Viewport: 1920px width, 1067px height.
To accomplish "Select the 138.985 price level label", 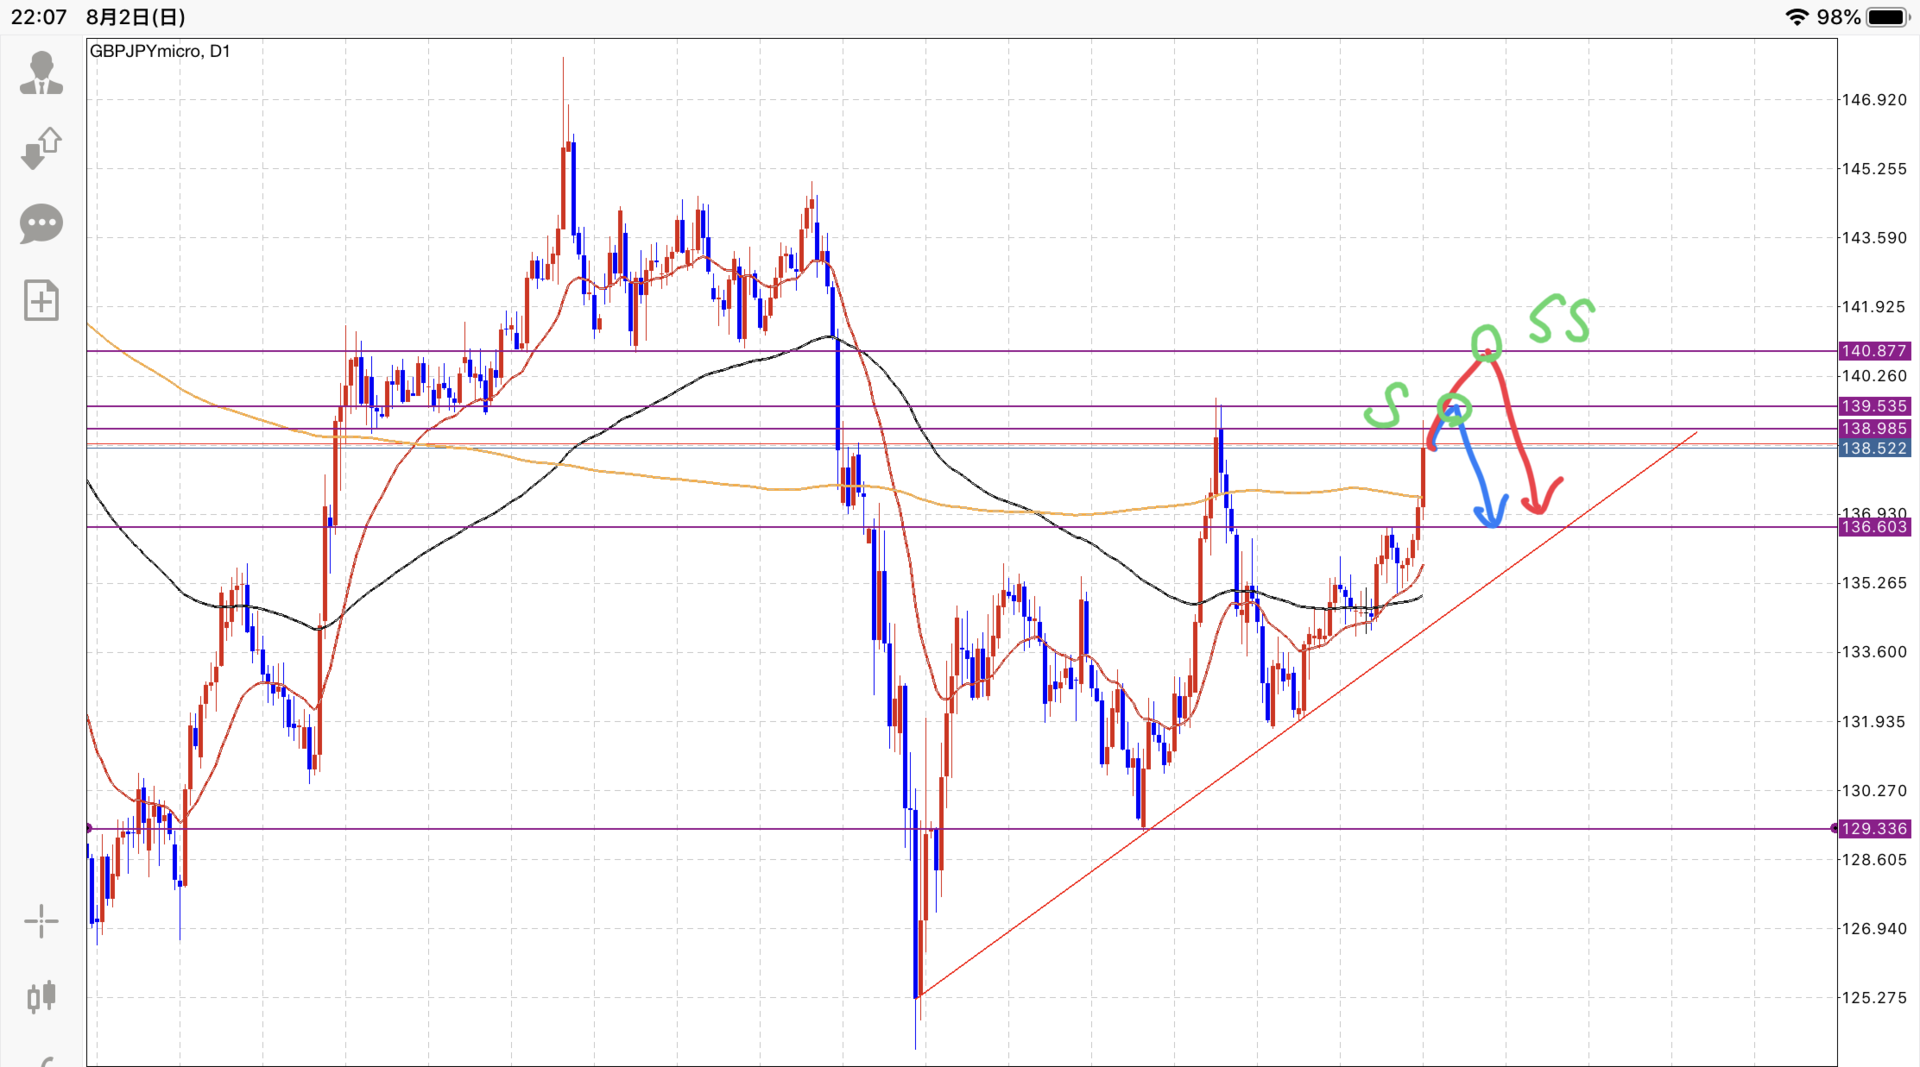I will point(1875,428).
